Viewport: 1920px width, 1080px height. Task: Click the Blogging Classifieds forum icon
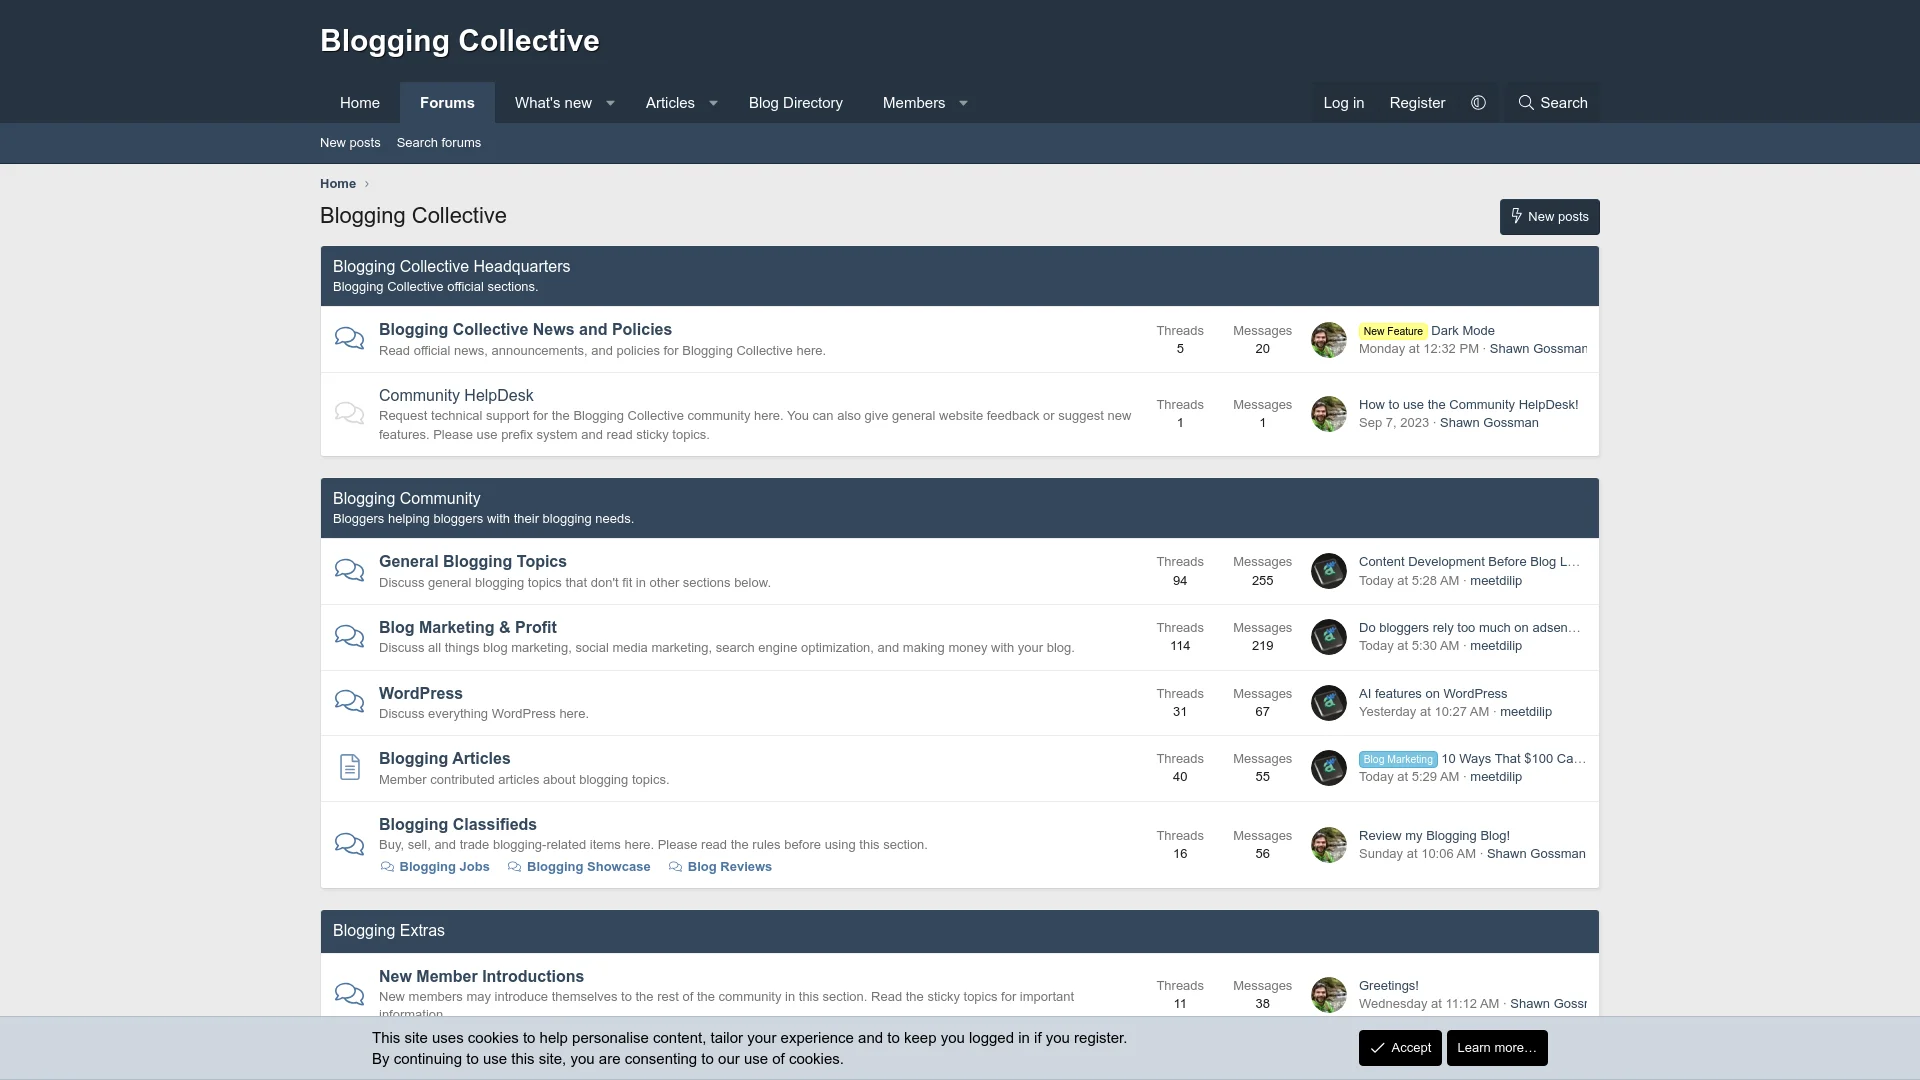[349, 843]
